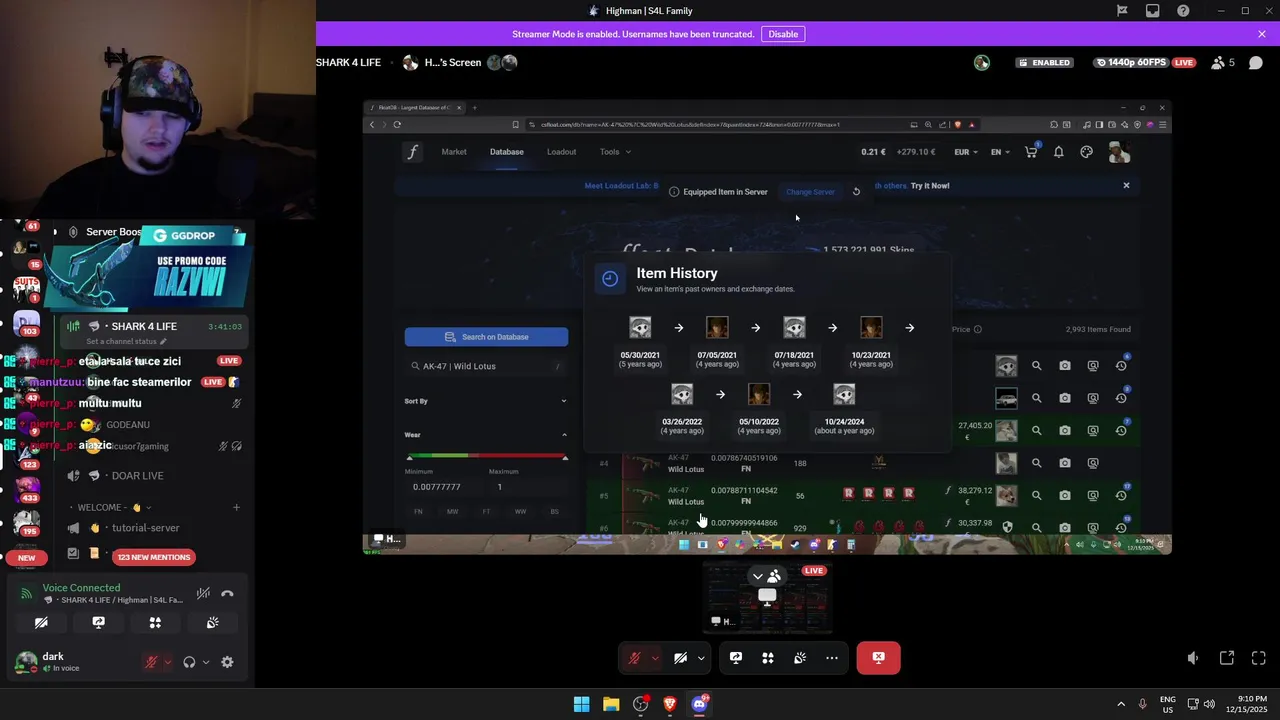Viewport: 1280px width, 720px height.
Task: Open Database tab in streamed browser
Action: [506, 152]
